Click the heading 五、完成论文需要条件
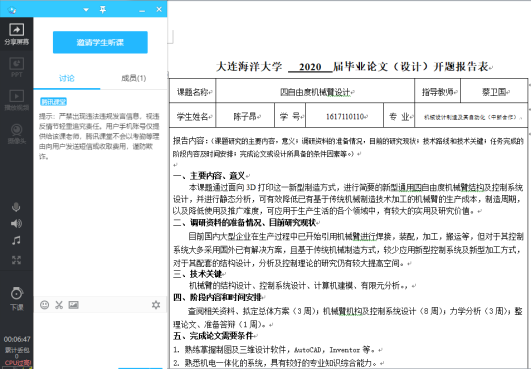Screen dimensions: 531x369 213,336
